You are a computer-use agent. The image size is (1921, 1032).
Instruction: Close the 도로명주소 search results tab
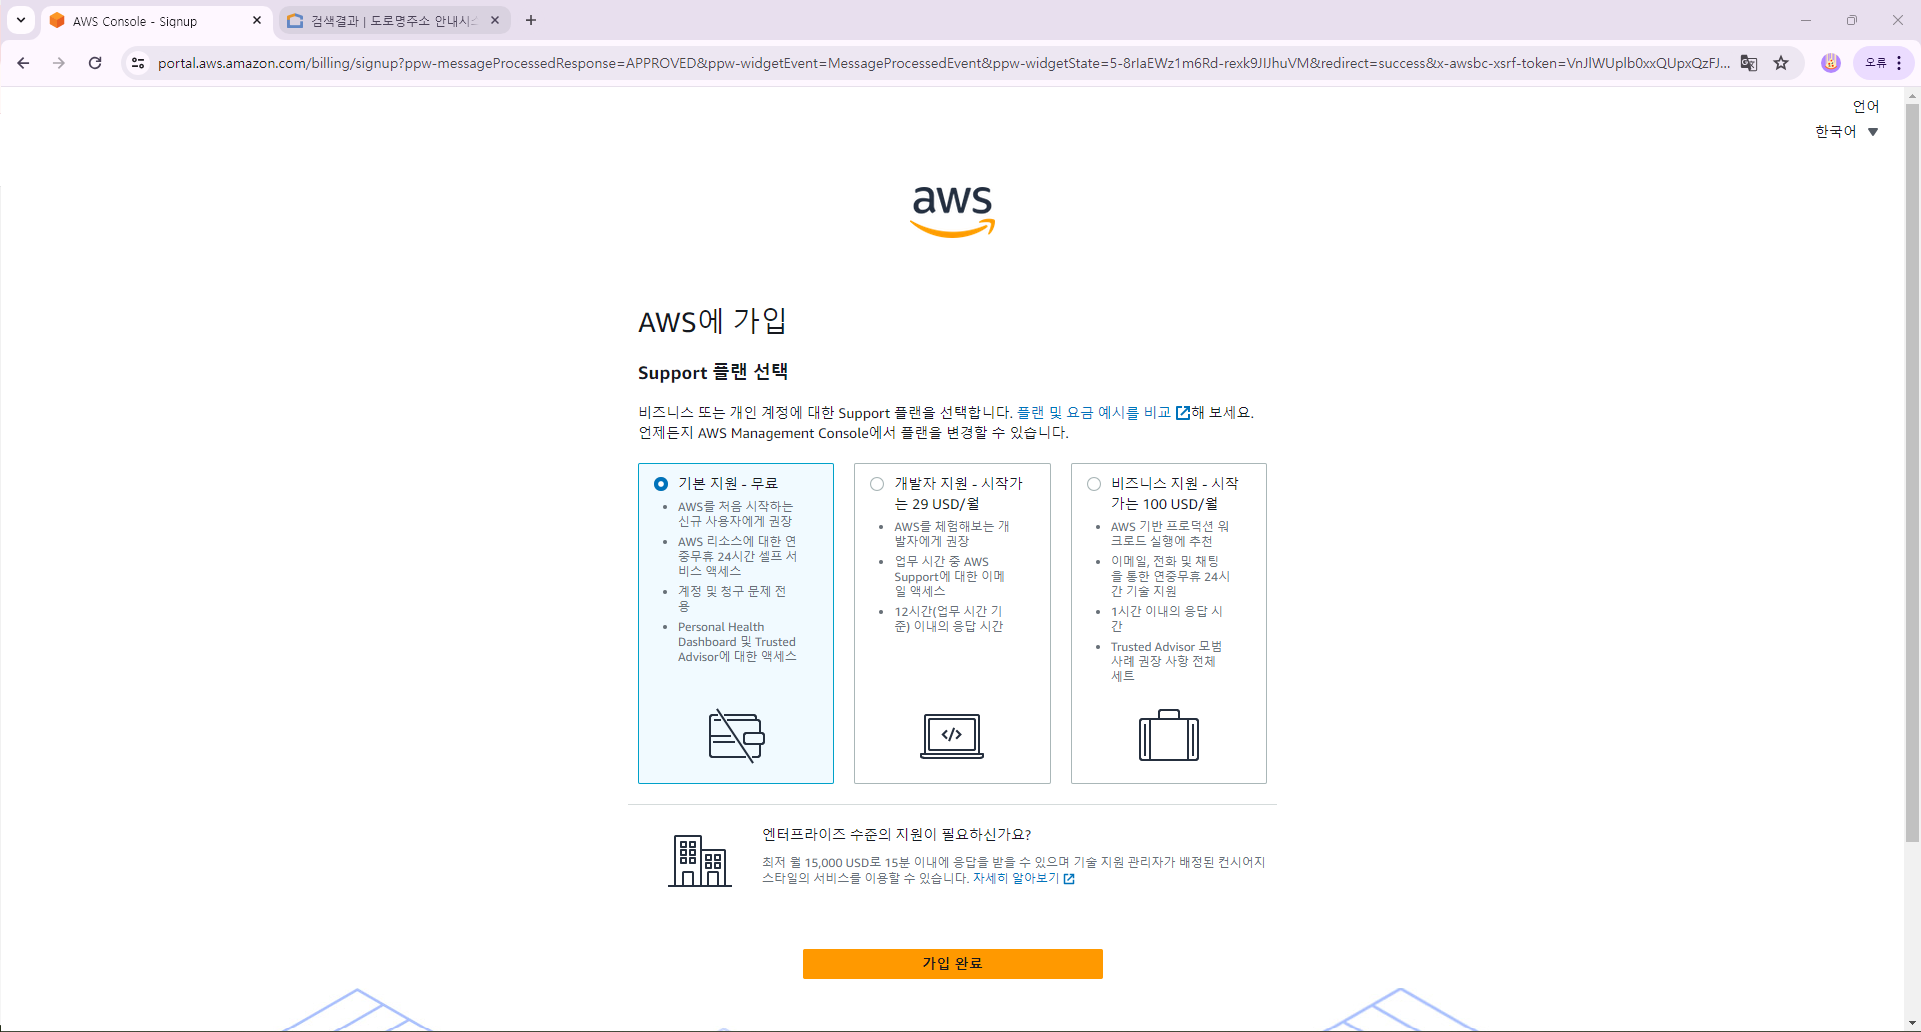pyautogui.click(x=495, y=20)
